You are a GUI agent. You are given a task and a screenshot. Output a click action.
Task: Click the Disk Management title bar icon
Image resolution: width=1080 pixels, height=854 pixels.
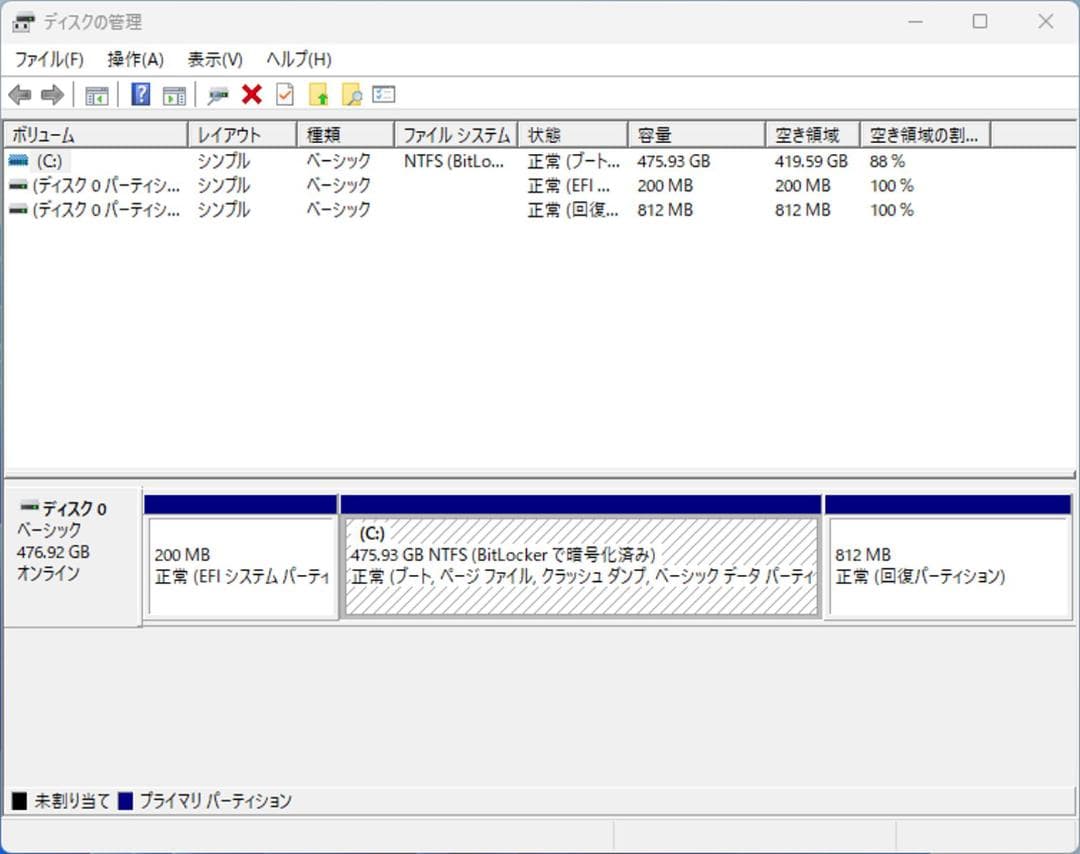(x=23, y=23)
